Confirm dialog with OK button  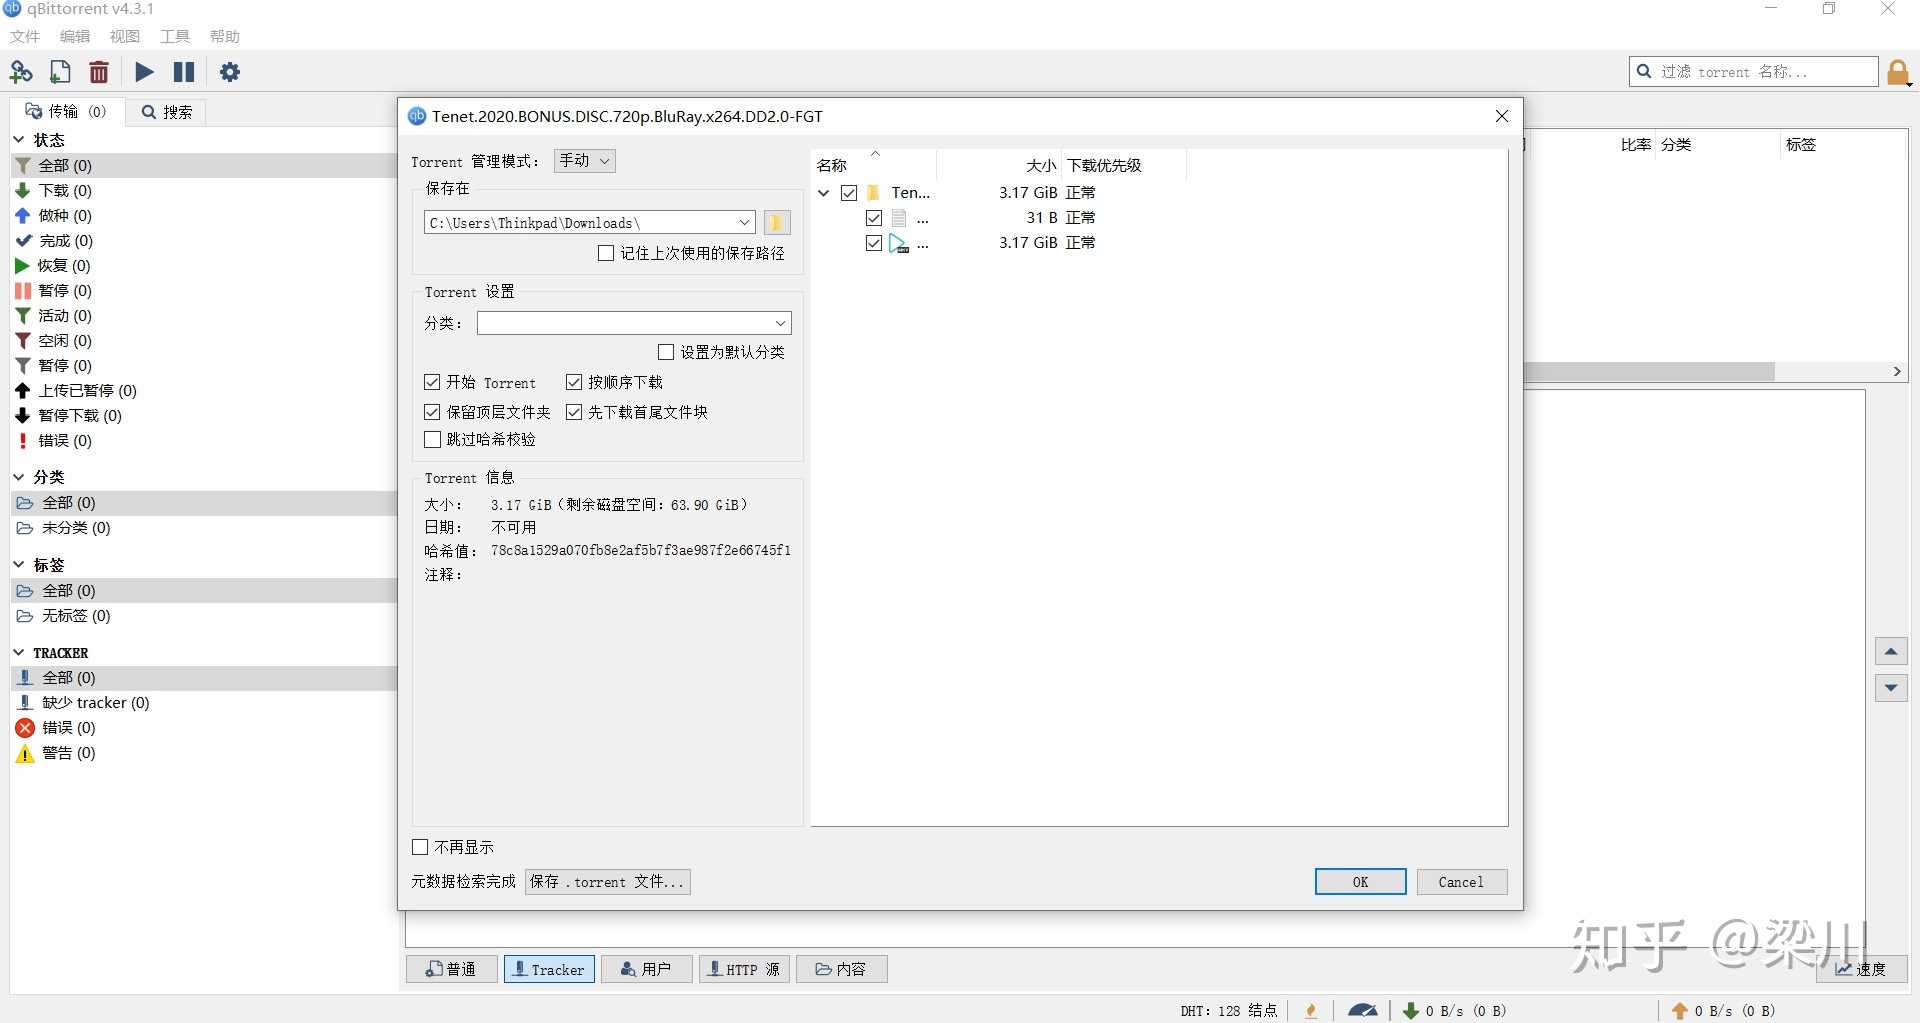coord(1360,881)
